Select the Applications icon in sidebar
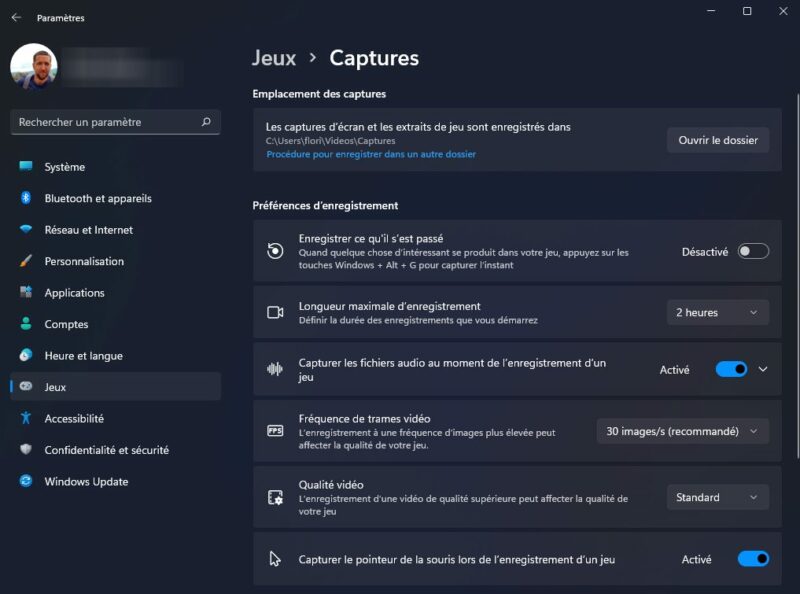800x594 pixels. [x=26, y=293]
